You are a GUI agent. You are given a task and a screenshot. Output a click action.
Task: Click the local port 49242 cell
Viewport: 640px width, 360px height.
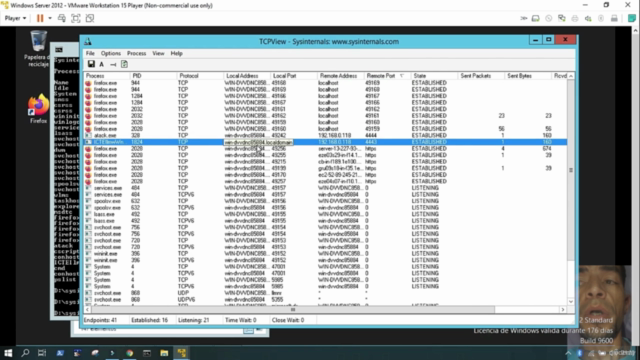tap(279, 136)
